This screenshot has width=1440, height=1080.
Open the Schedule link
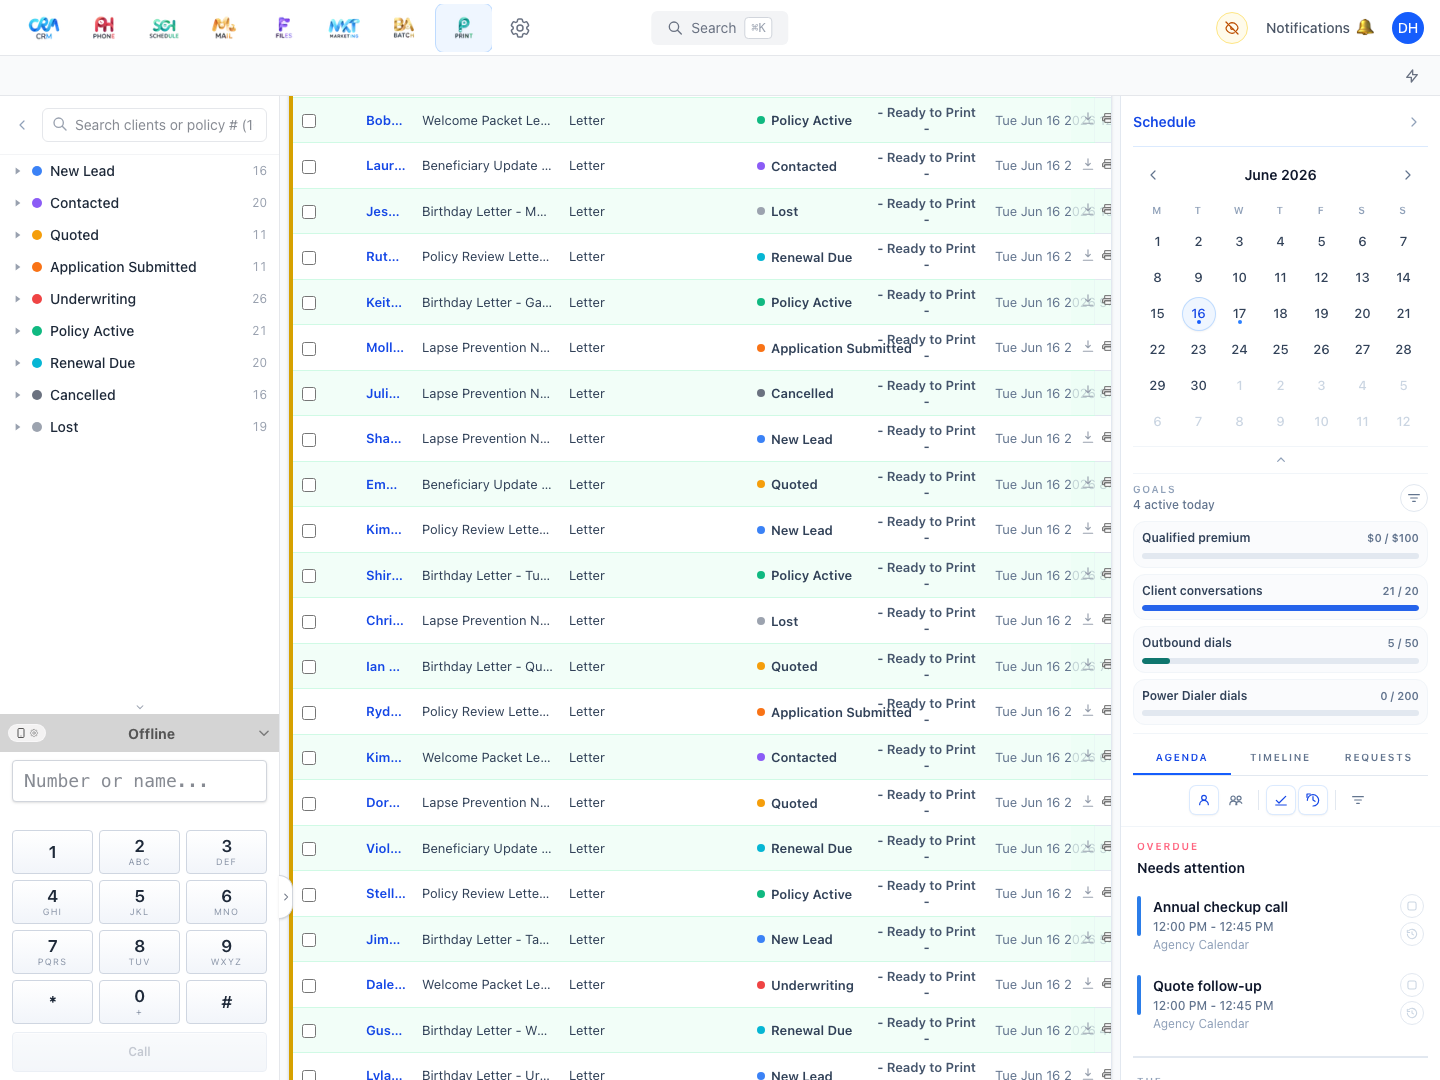pos(1164,122)
